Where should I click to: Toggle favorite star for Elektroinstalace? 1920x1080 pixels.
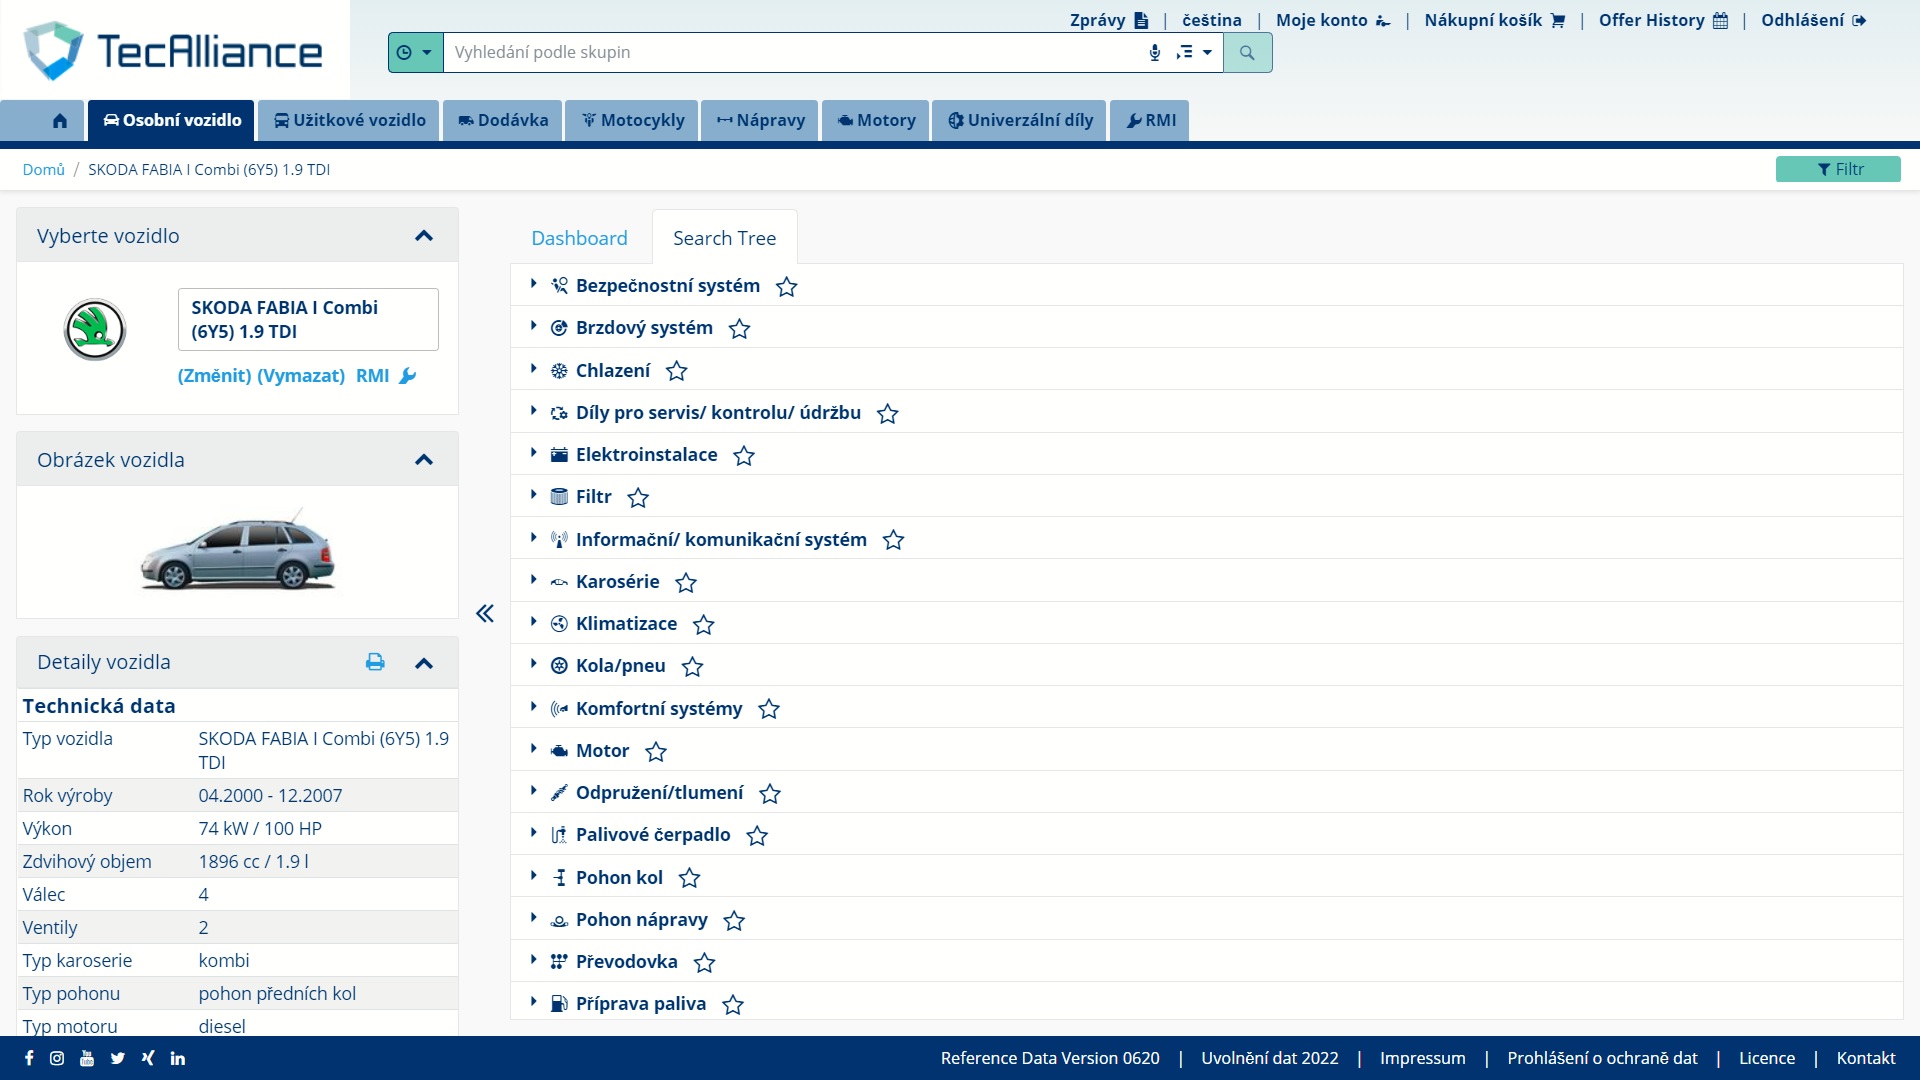click(744, 456)
